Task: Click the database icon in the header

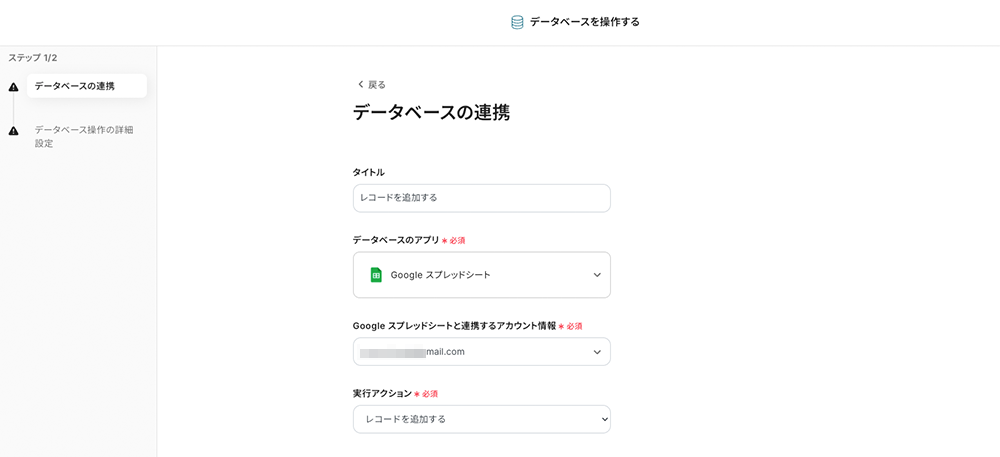Action: [517, 22]
